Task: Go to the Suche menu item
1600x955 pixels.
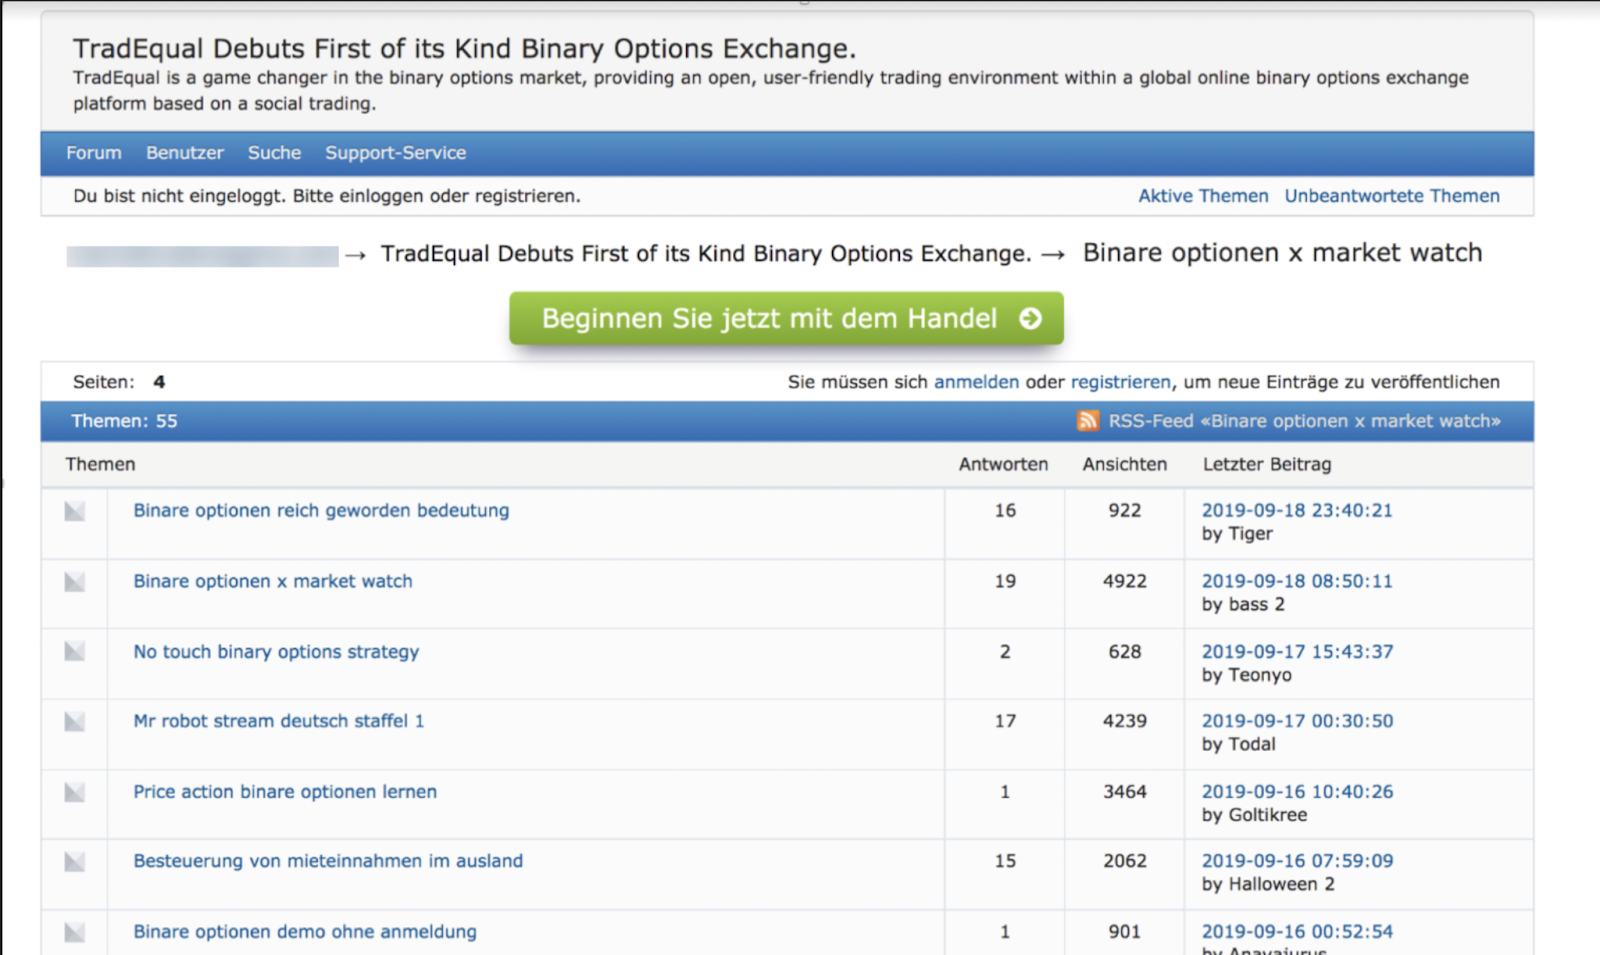Action: 274,153
